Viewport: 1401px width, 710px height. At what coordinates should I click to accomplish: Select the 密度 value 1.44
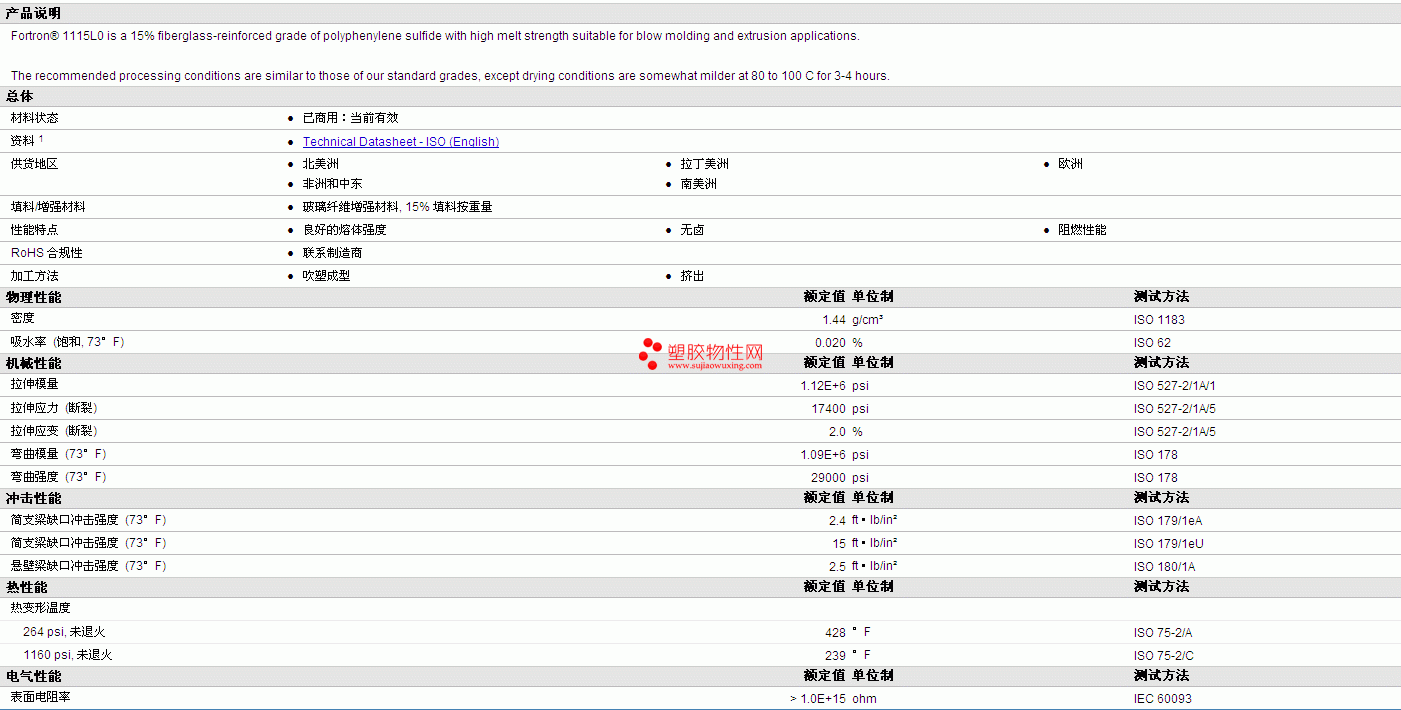point(834,320)
